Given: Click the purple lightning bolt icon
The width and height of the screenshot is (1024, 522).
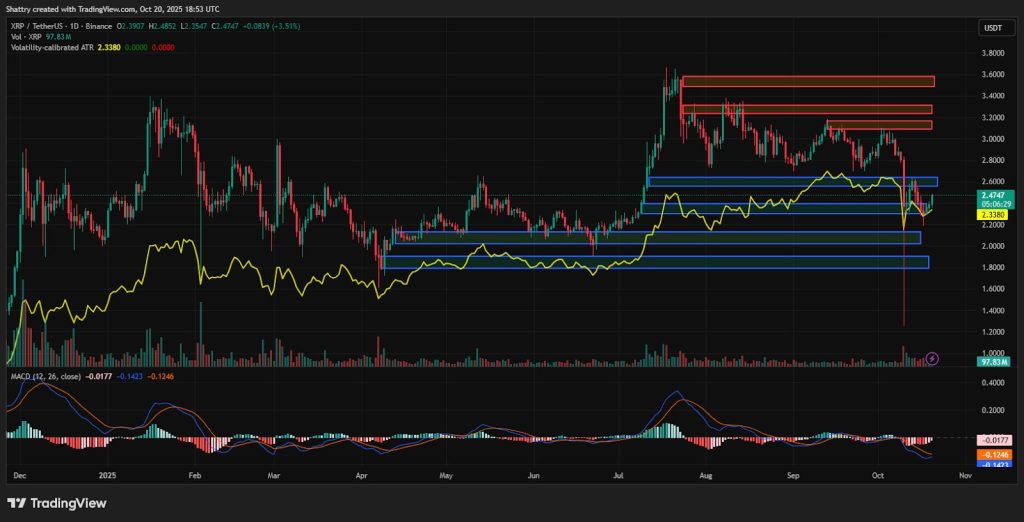Looking at the screenshot, I should pos(932,358).
